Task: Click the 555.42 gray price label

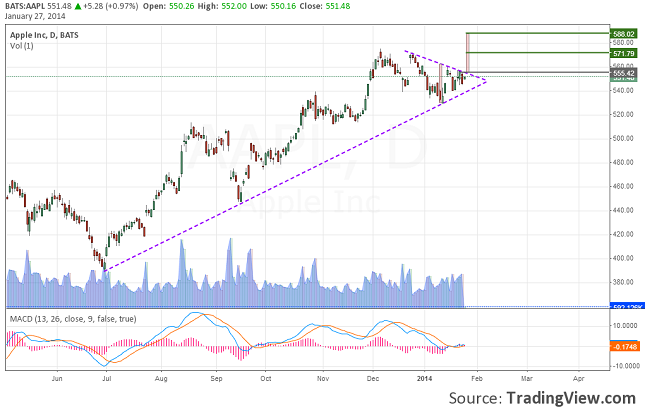Action: coord(623,73)
